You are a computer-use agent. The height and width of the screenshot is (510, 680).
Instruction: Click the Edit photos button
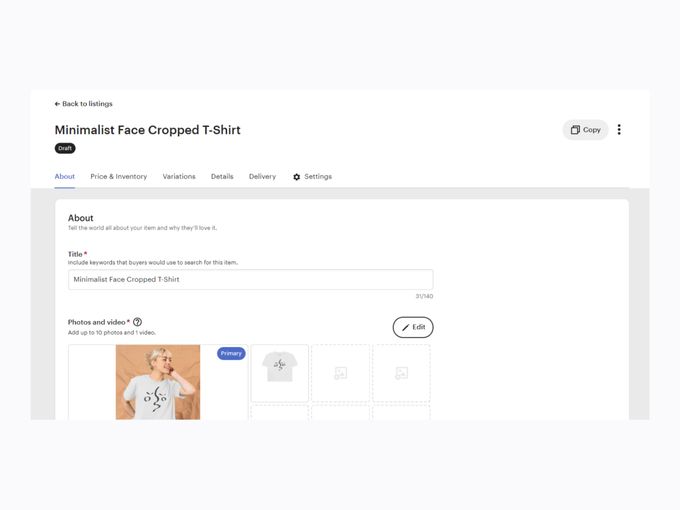413,327
